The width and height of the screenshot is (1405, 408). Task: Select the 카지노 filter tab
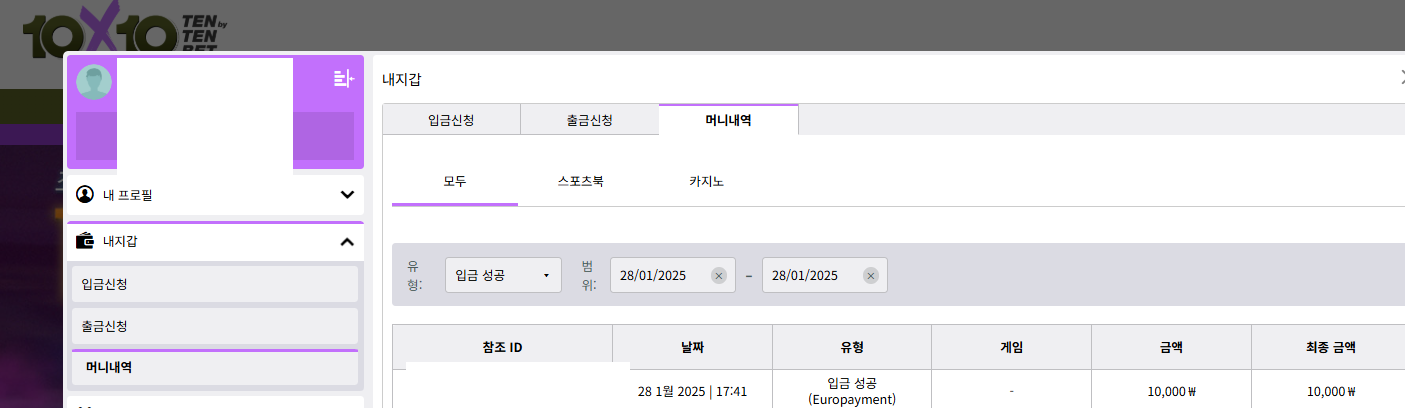tap(706, 183)
